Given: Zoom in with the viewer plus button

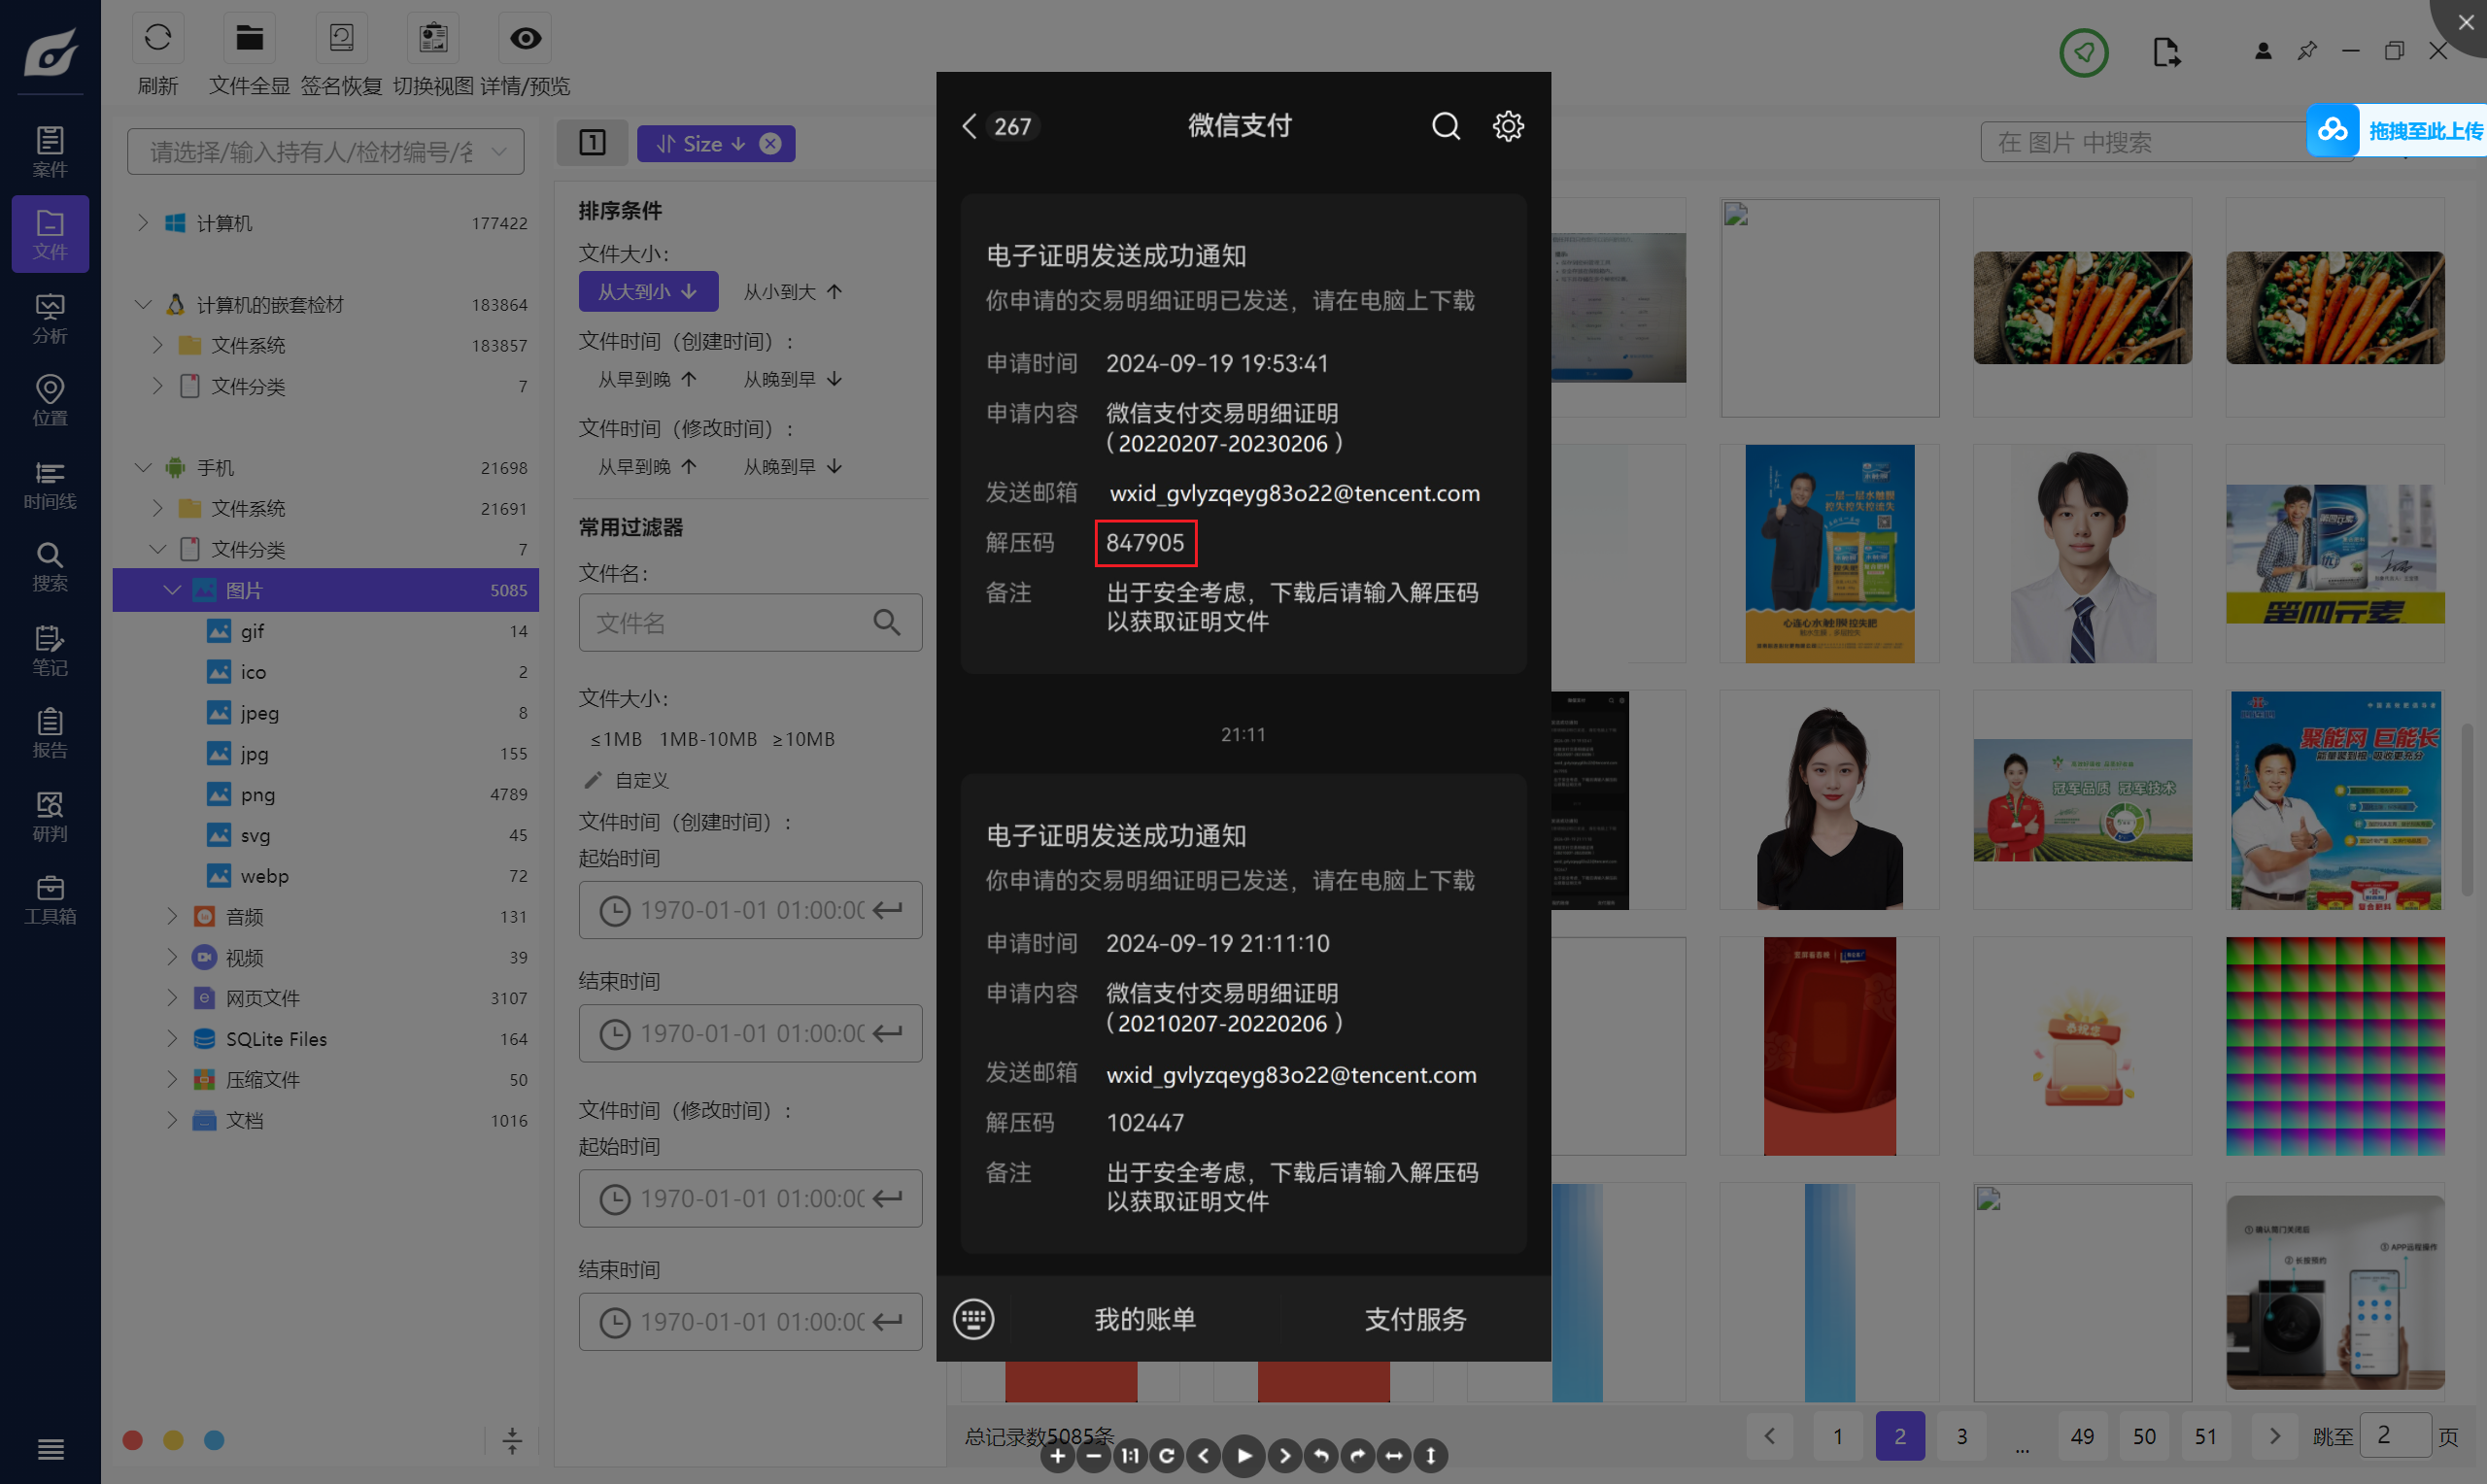Looking at the screenshot, I should click(x=1058, y=1456).
